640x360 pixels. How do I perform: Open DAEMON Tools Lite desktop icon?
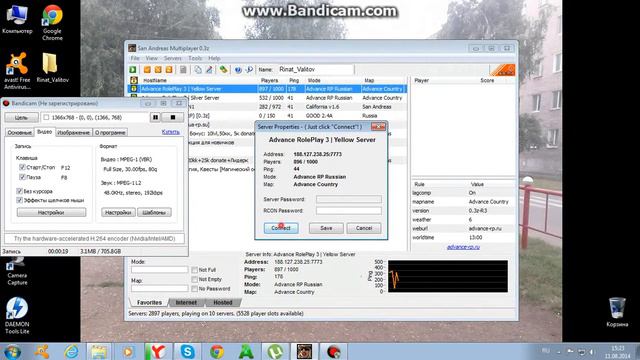click(17, 315)
